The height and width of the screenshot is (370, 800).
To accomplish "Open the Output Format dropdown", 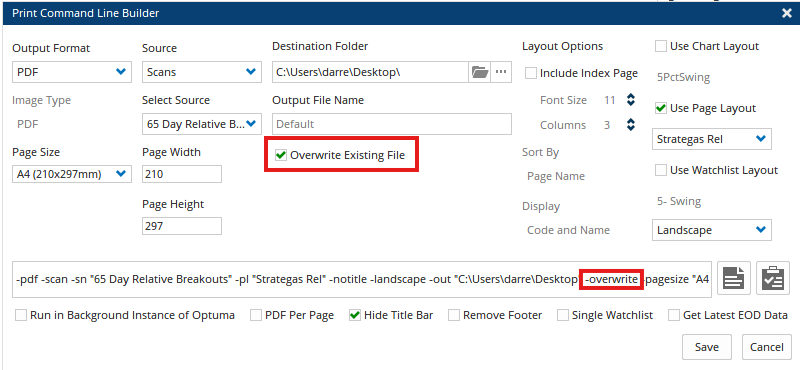I will click(x=71, y=72).
